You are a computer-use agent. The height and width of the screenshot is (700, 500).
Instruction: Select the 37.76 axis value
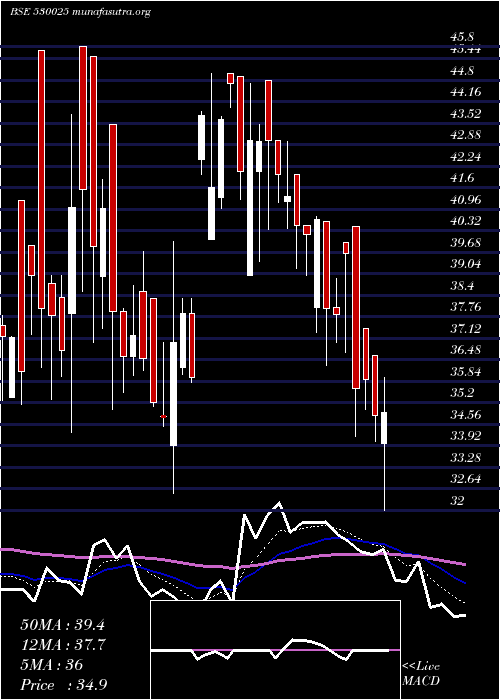[466, 306]
